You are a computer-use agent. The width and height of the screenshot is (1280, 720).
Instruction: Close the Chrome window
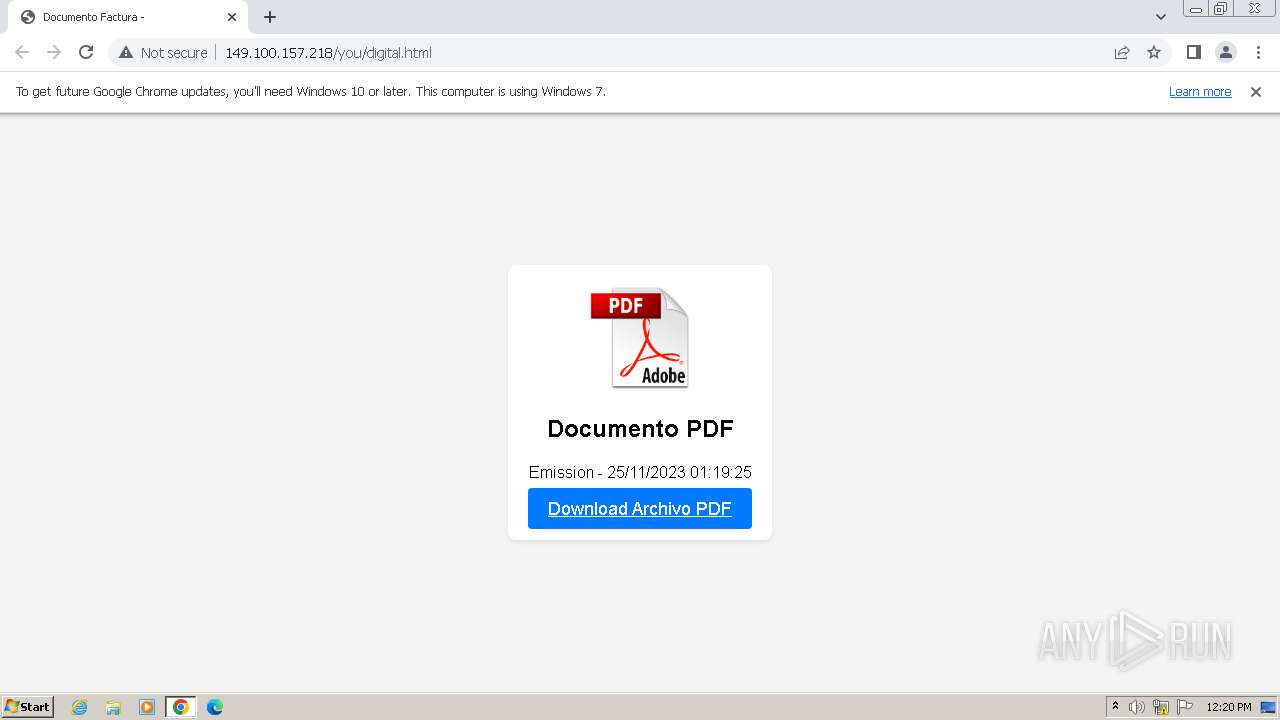[x=1254, y=9]
